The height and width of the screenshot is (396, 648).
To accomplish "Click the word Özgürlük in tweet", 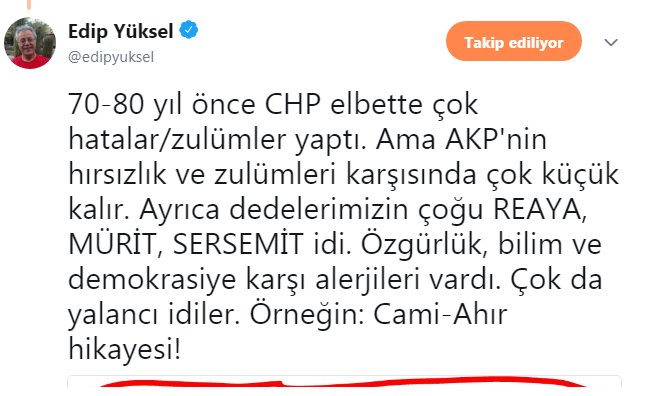I will tap(422, 246).
